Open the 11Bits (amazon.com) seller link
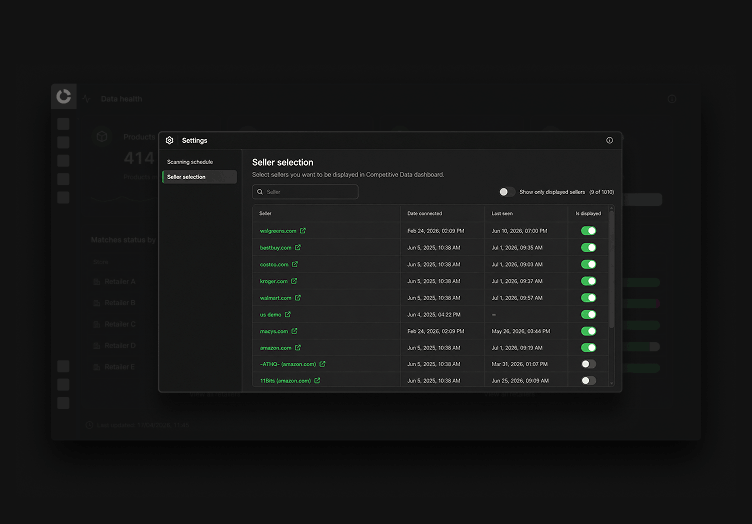 (x=285, y=381)
